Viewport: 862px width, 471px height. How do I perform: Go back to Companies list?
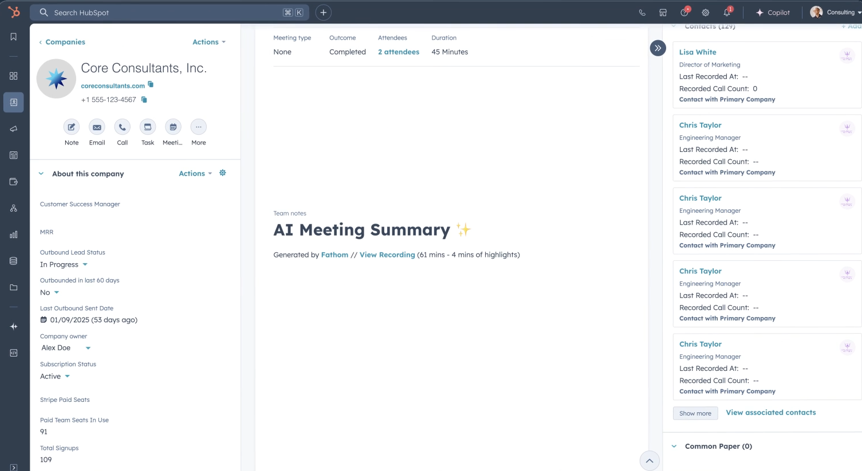(62, 42)
